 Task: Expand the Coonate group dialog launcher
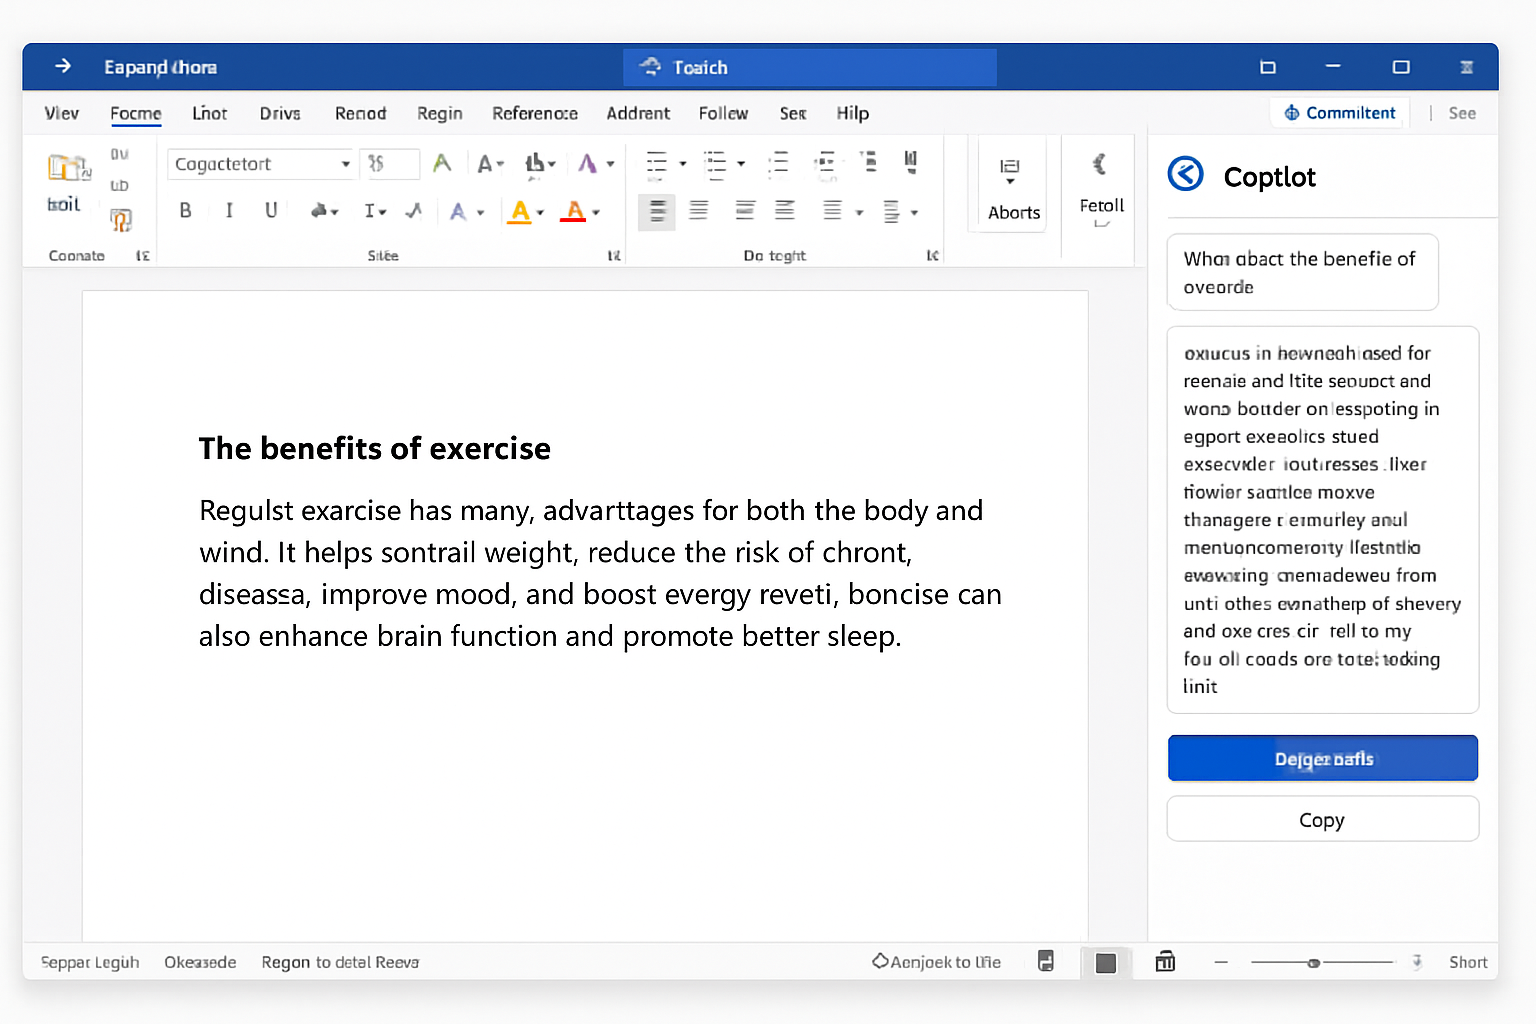click(x=143, y=256)
